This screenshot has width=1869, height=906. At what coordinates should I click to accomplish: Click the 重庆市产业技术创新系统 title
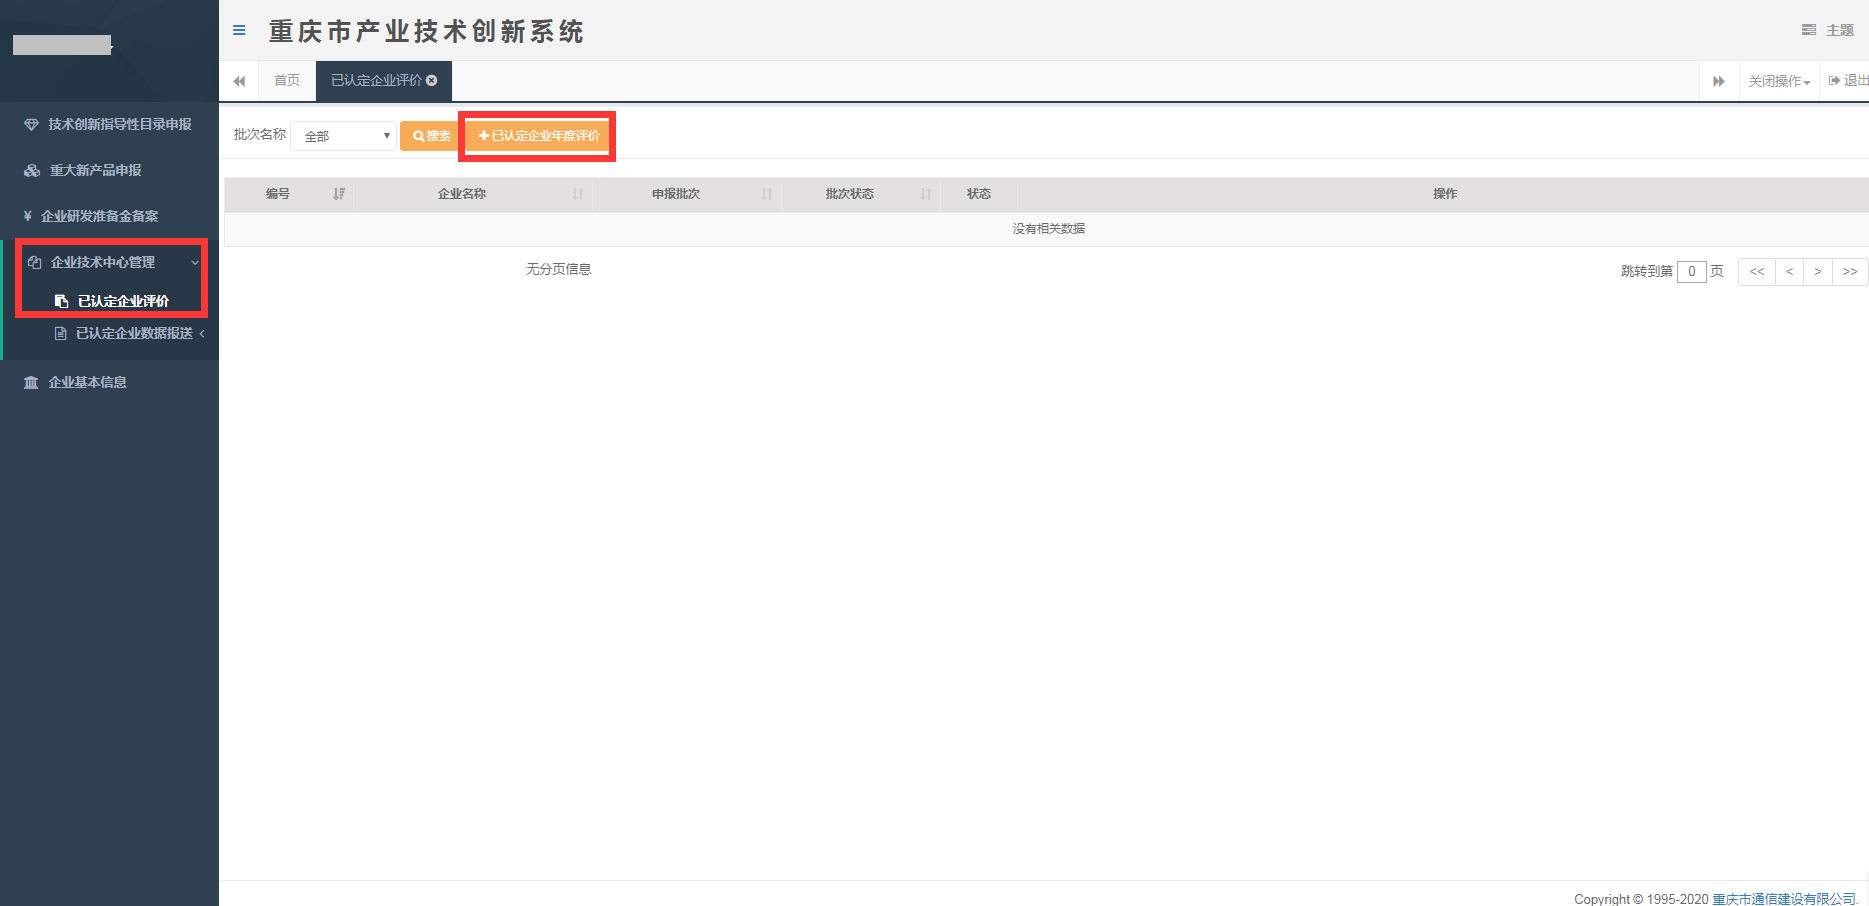[x=426, y=31]
